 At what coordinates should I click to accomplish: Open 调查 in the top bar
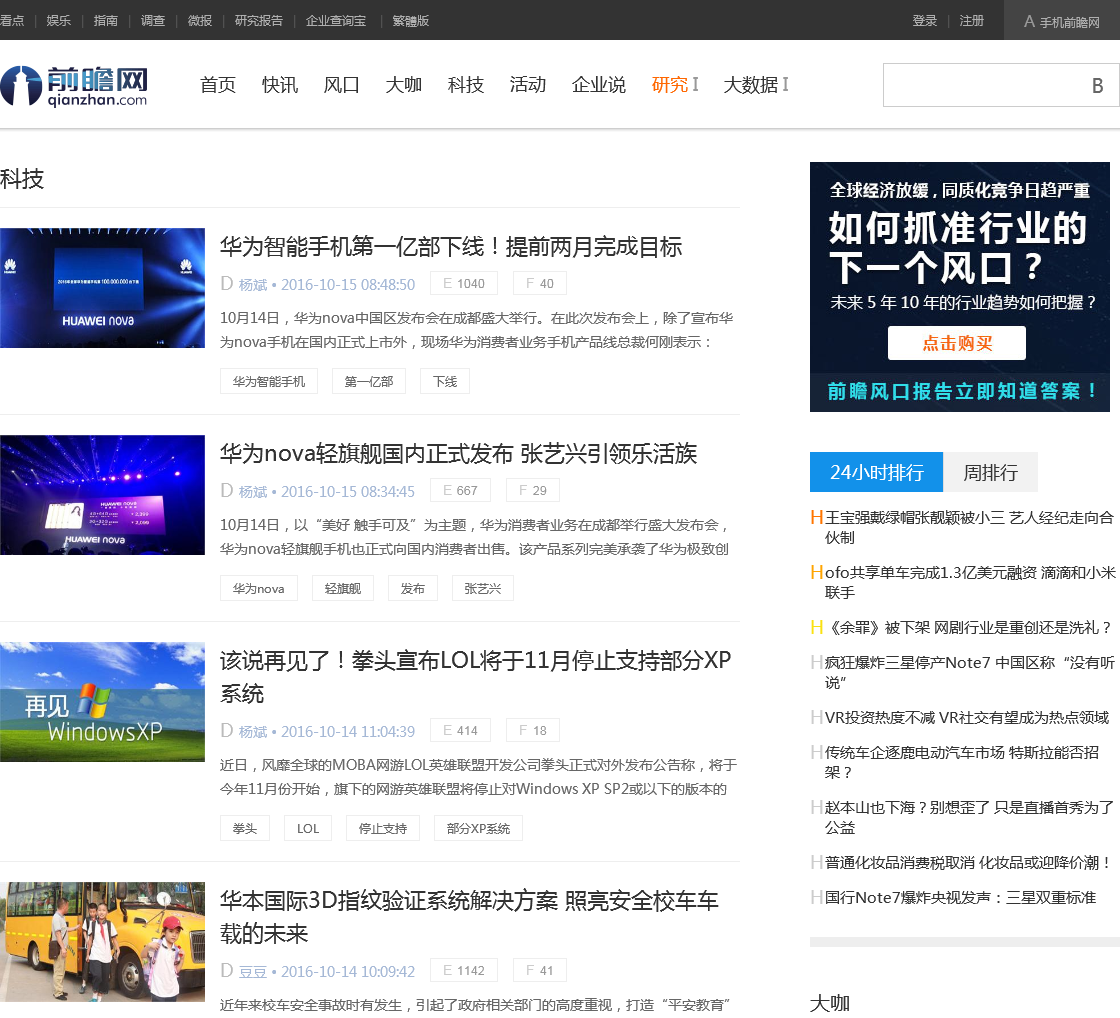click(x=153, y=21)
